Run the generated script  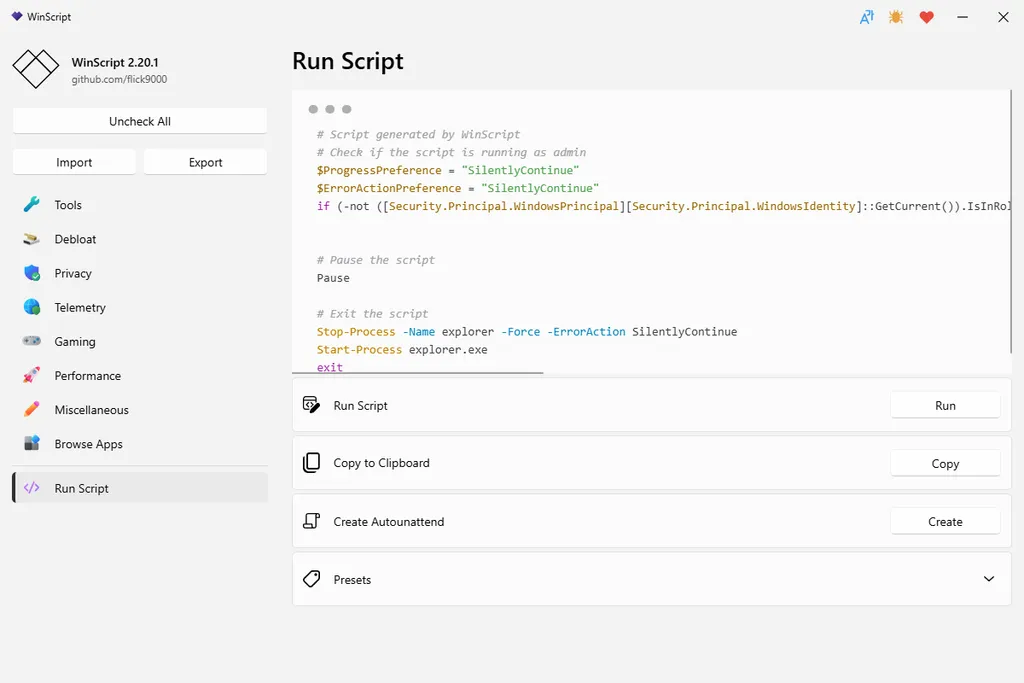point(945,405)
